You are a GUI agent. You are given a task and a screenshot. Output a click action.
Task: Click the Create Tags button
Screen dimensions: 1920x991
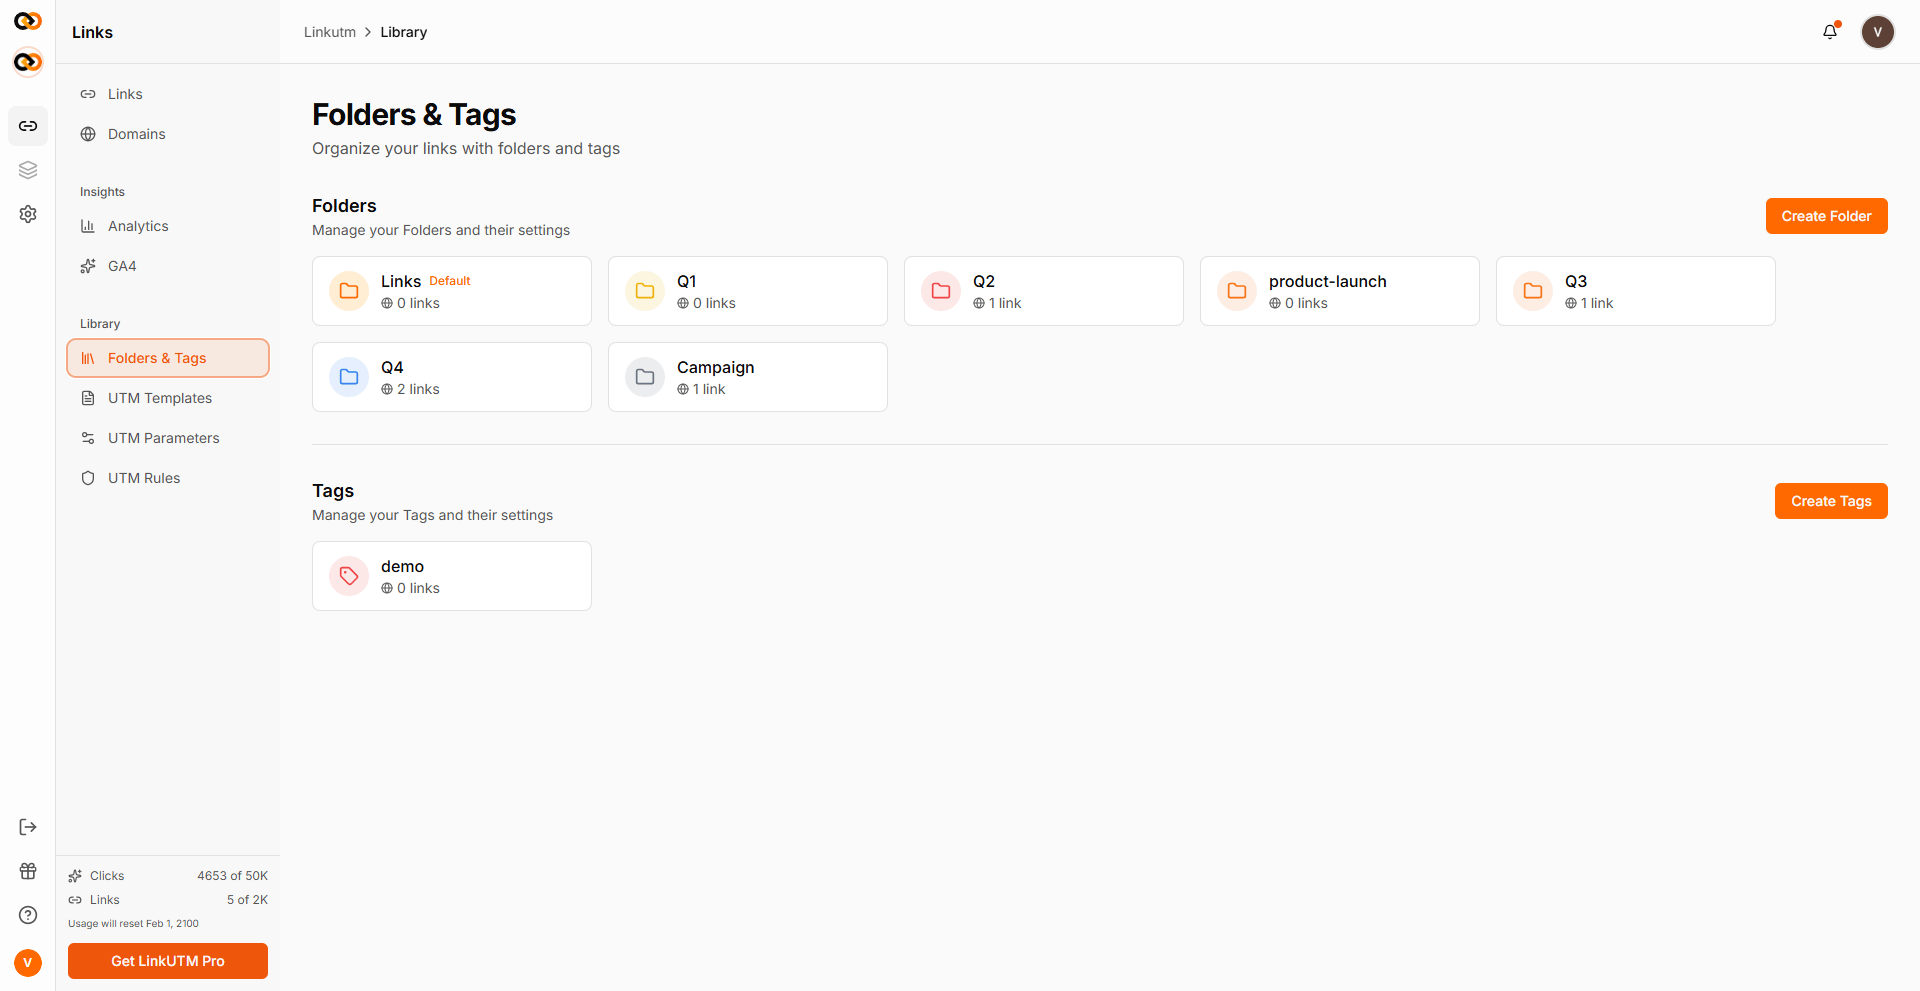point(1831,501)
